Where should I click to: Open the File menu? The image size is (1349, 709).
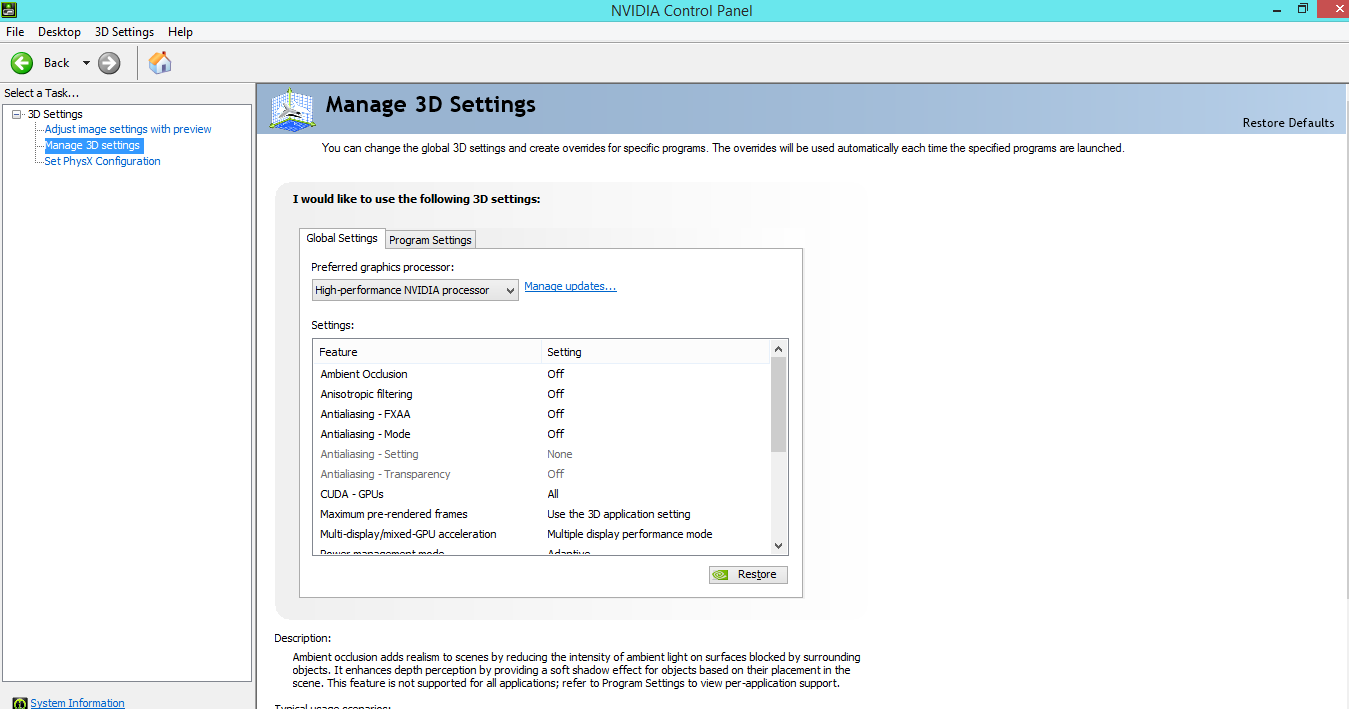coord(15,32)
